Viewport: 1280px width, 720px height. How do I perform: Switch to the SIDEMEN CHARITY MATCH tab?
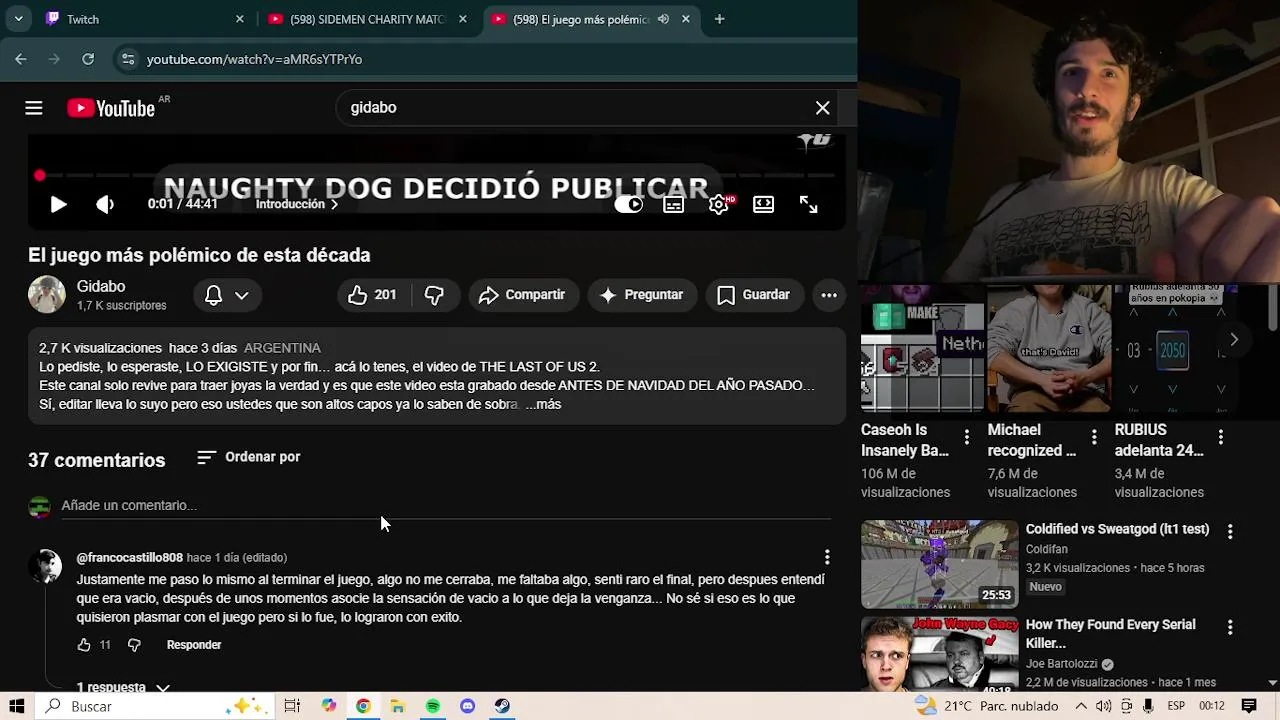pyautogui.click(x=367, y=19)
